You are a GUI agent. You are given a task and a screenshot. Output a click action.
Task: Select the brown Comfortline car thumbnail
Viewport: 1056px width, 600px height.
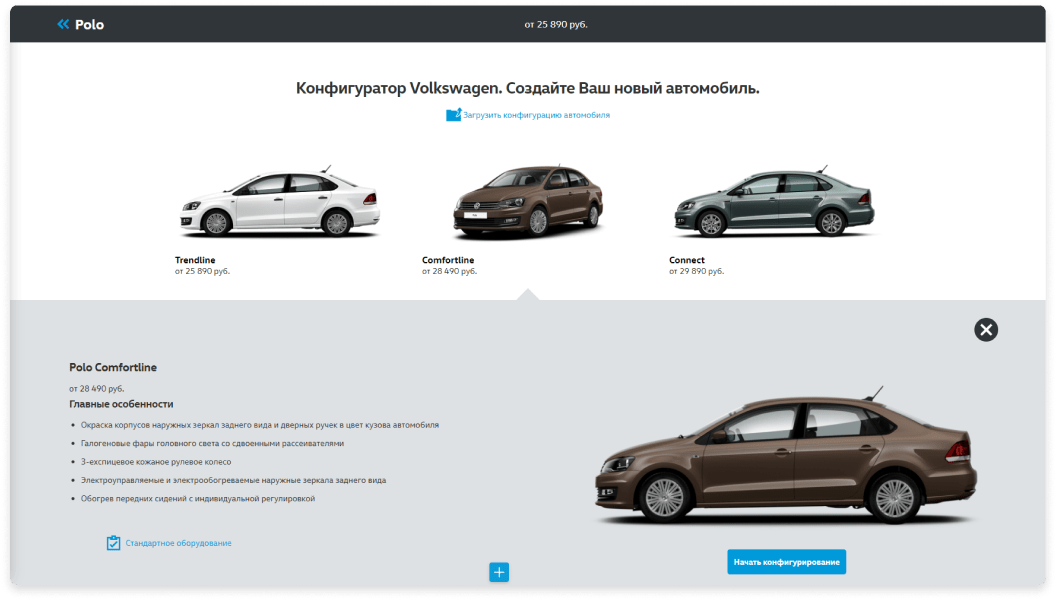click(x=528, y=202)
